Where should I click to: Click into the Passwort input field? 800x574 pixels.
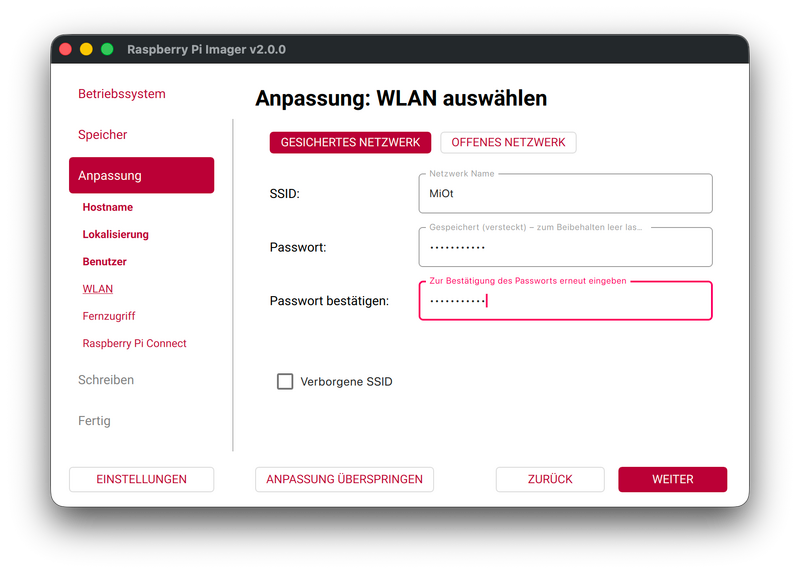(565, 247)
